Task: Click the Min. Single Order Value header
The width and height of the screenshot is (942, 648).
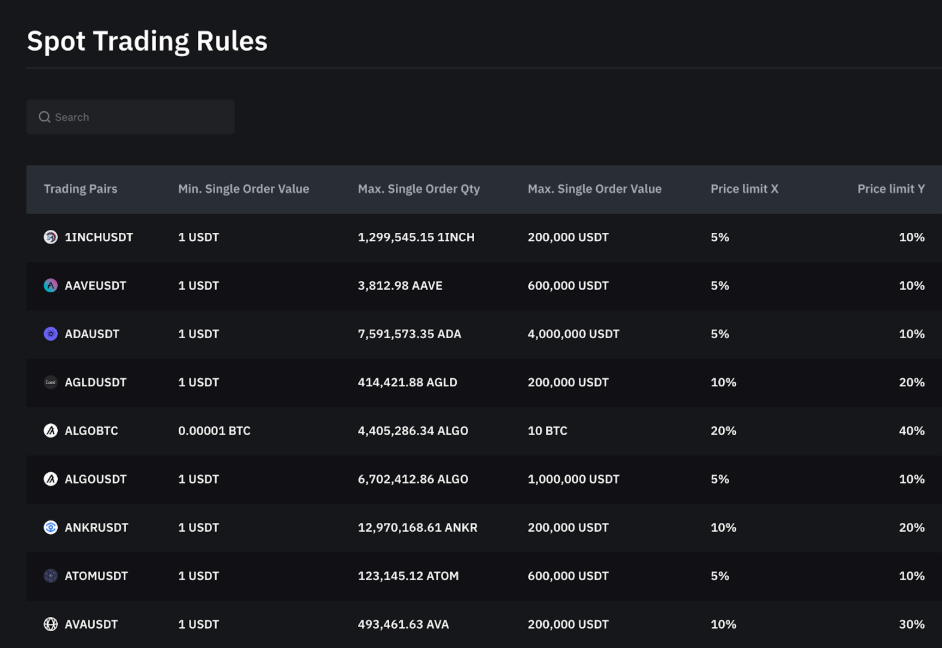Action: [x=243, y=189]
